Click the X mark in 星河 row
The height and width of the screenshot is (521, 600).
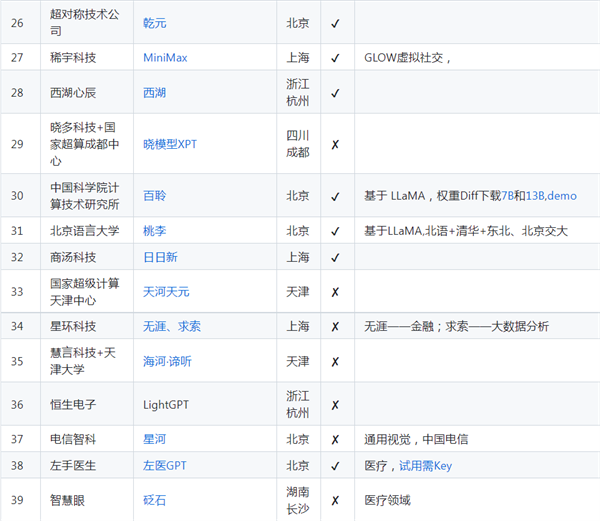[335, 440]
